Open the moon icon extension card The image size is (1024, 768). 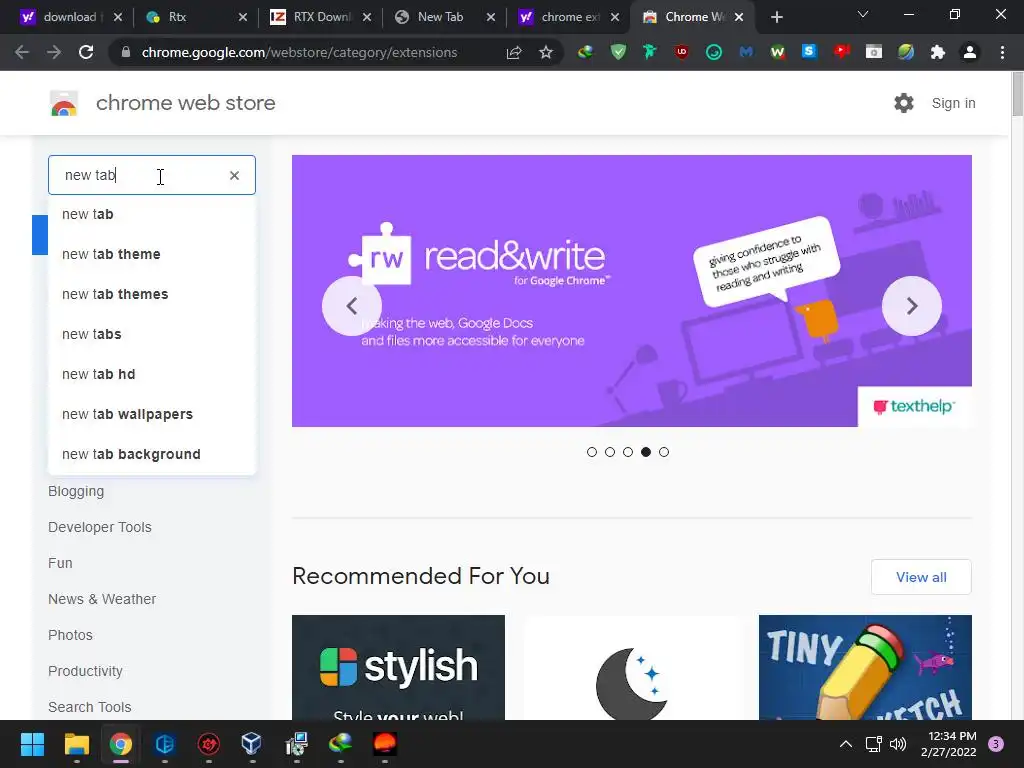[x=632, y=667]
